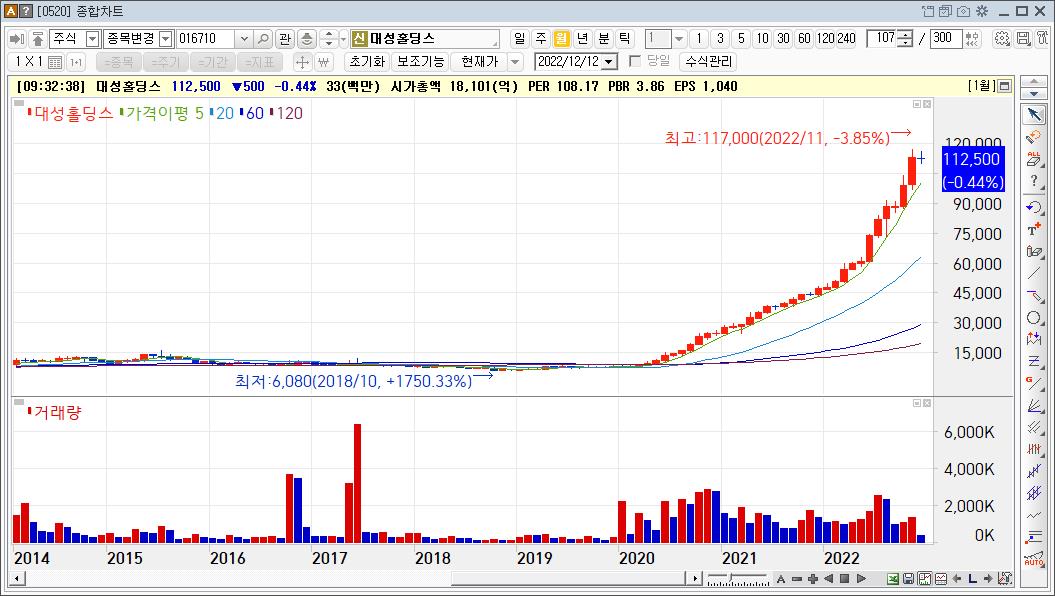Click the Excel export icon in bottom bar

click(x=893, y=579)
